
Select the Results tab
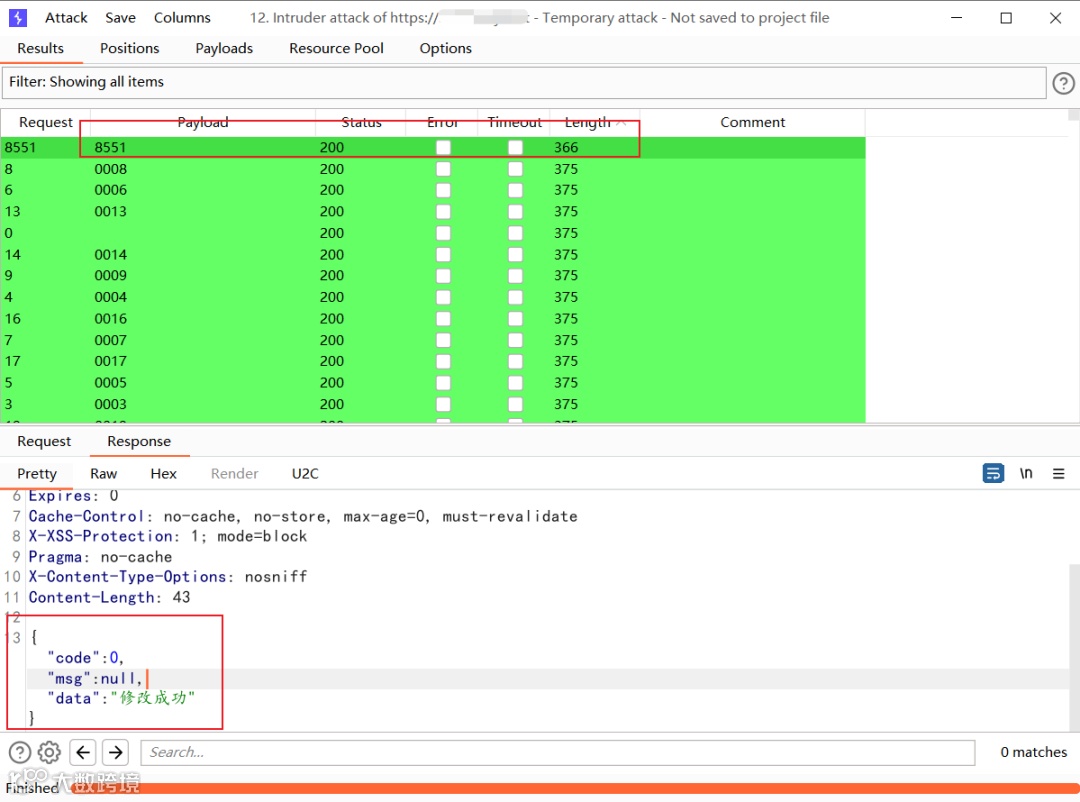point(41,48)
